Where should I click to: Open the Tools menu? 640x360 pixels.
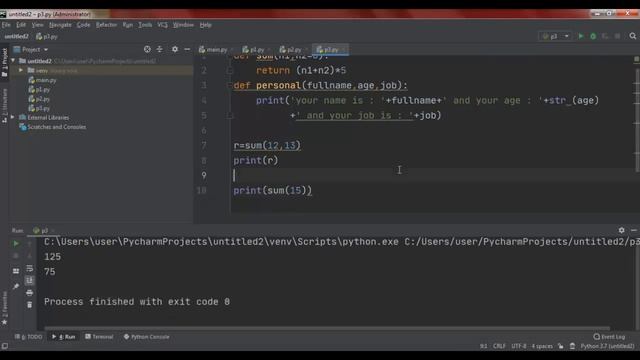coord(145,25)
